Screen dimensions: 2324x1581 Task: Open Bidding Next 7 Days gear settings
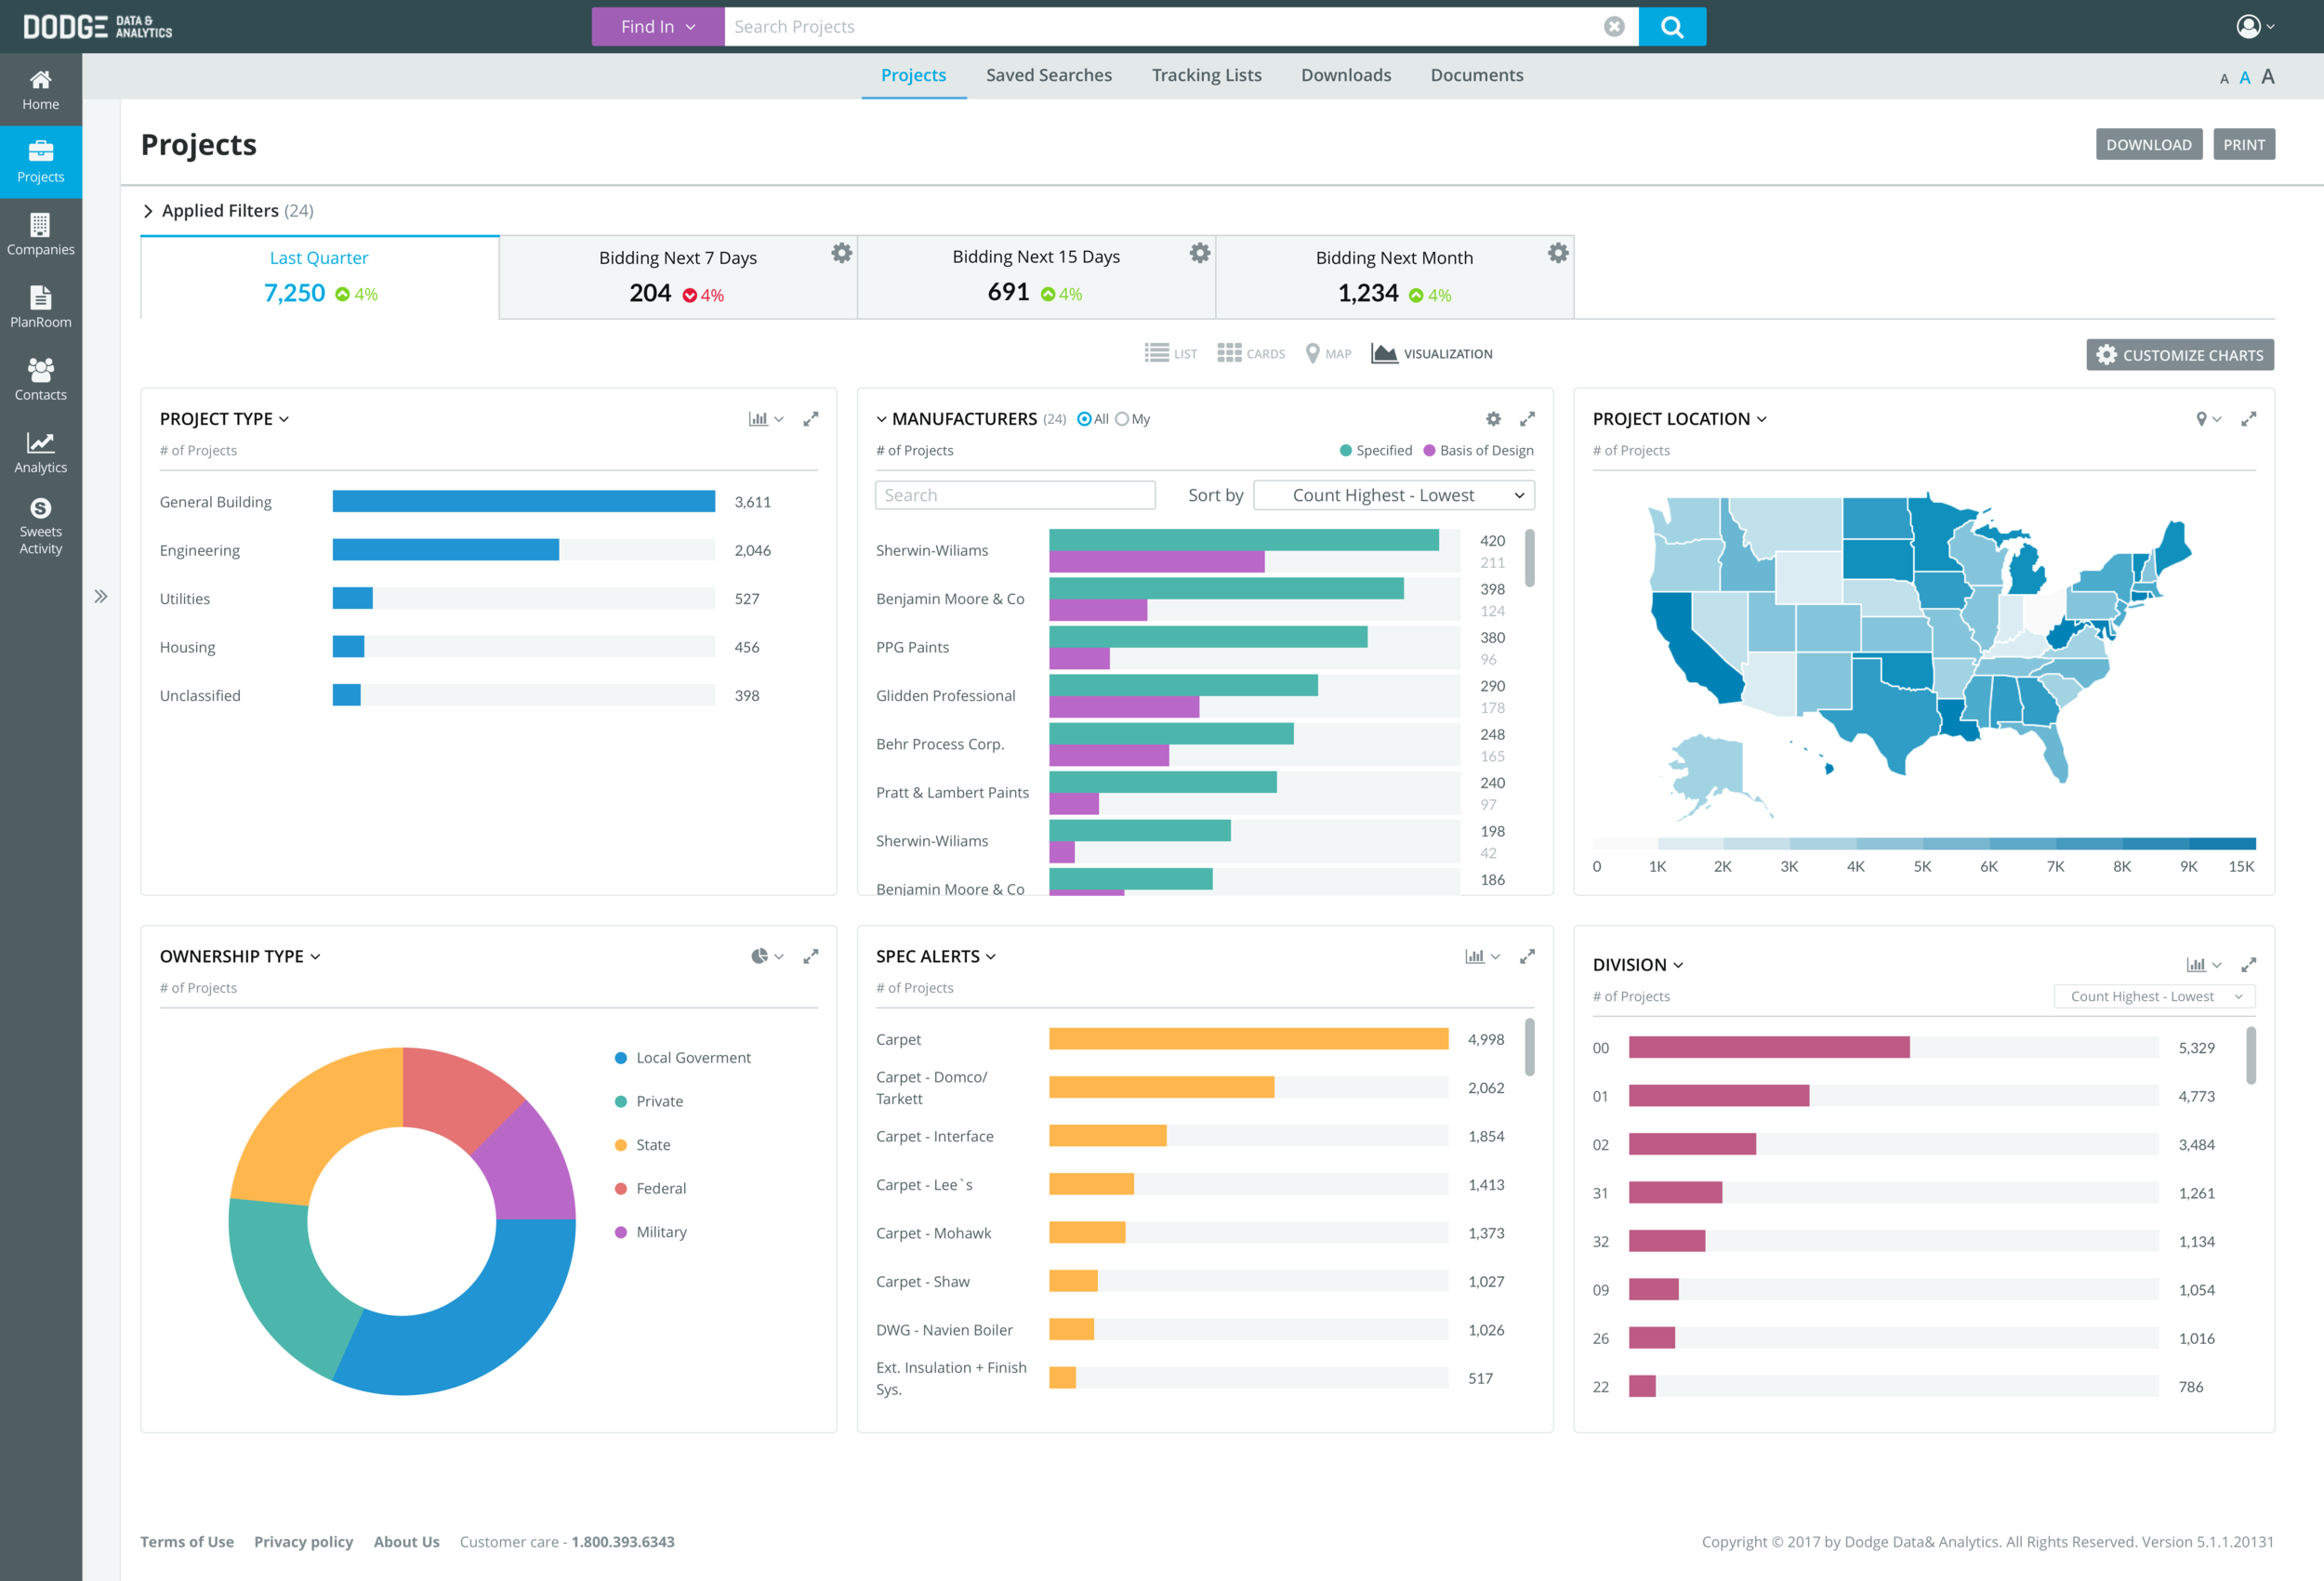pyautogui.click(x=842, y=253)
